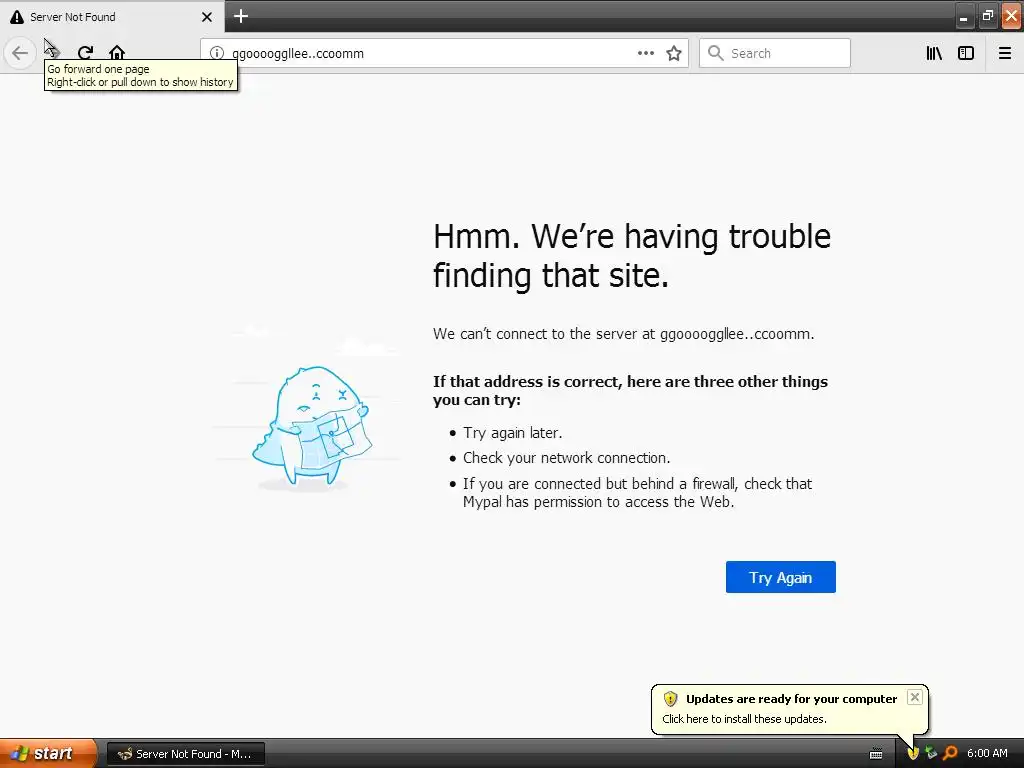Select Server Not Found taskbar button
This screenshot has width=1024, height=768.
[186, 754]
